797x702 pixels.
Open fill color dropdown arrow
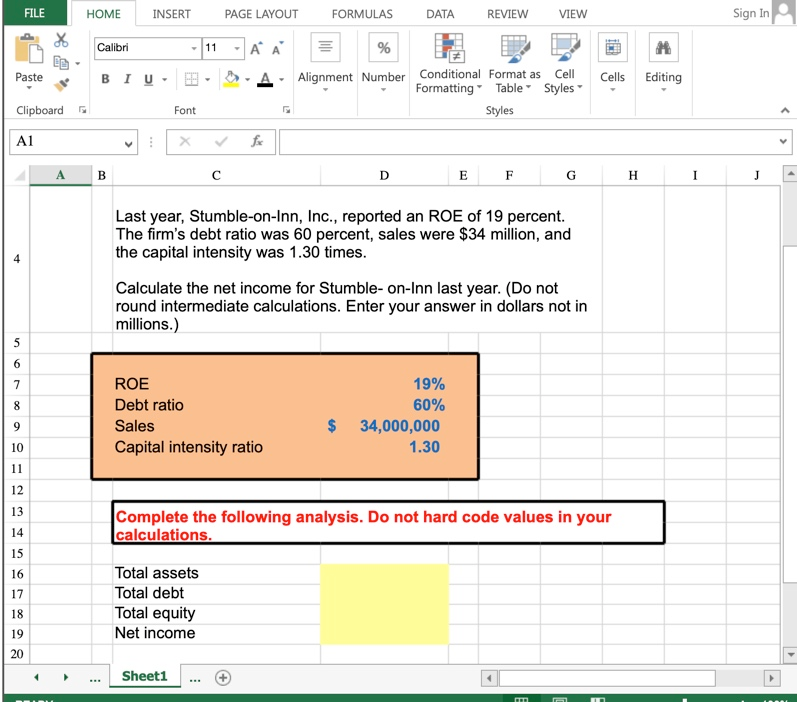coord(248,79)
